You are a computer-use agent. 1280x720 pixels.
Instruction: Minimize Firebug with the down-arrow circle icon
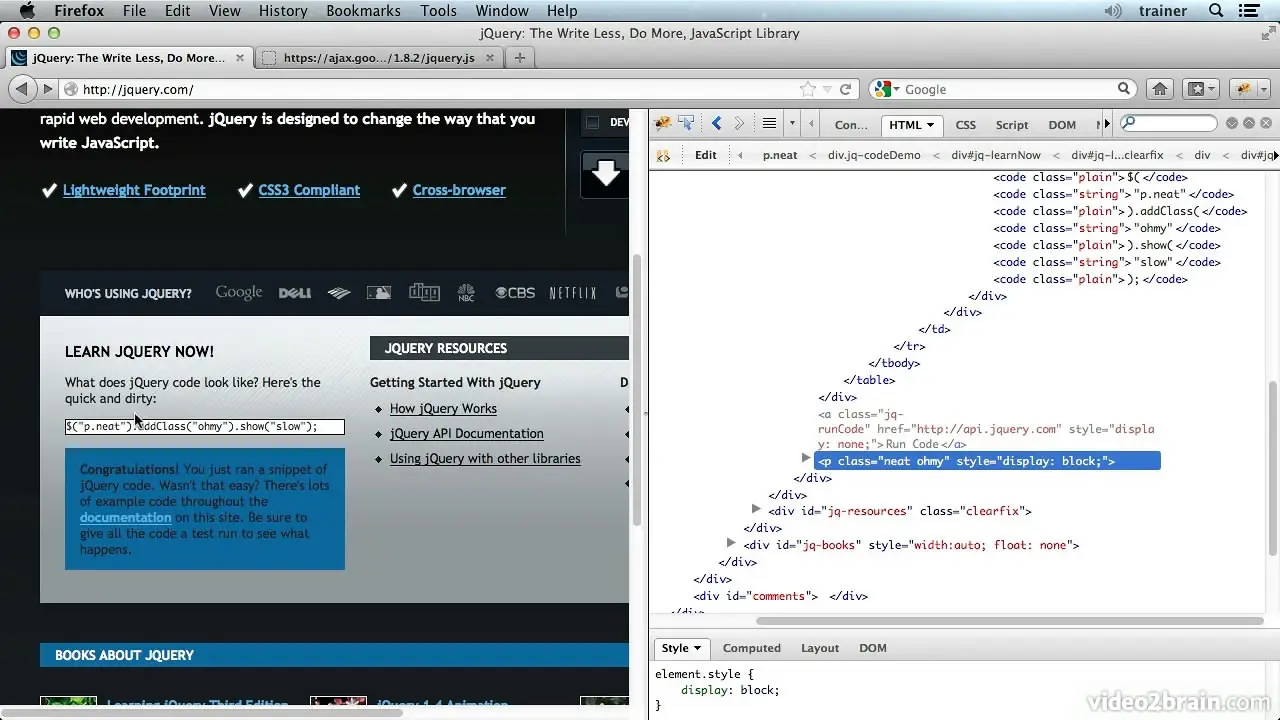pos(1232,124)
